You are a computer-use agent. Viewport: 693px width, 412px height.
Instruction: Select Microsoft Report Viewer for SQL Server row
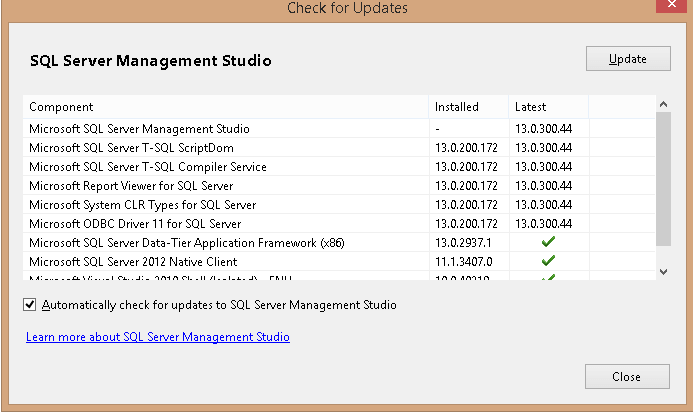pyautogui.click(x=339, y=186)
